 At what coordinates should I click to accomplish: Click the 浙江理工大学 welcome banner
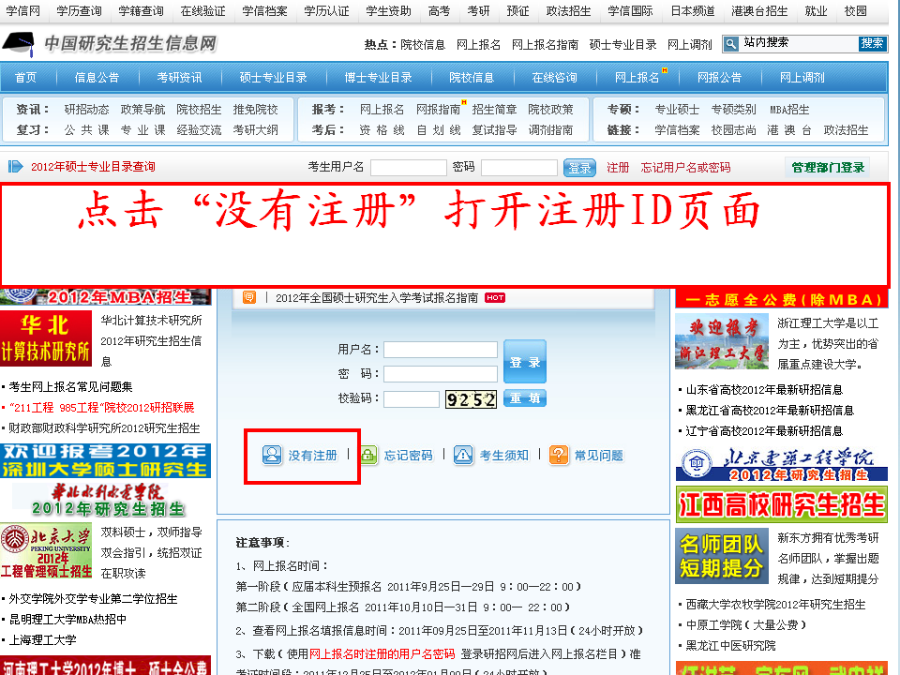[722, 342]
